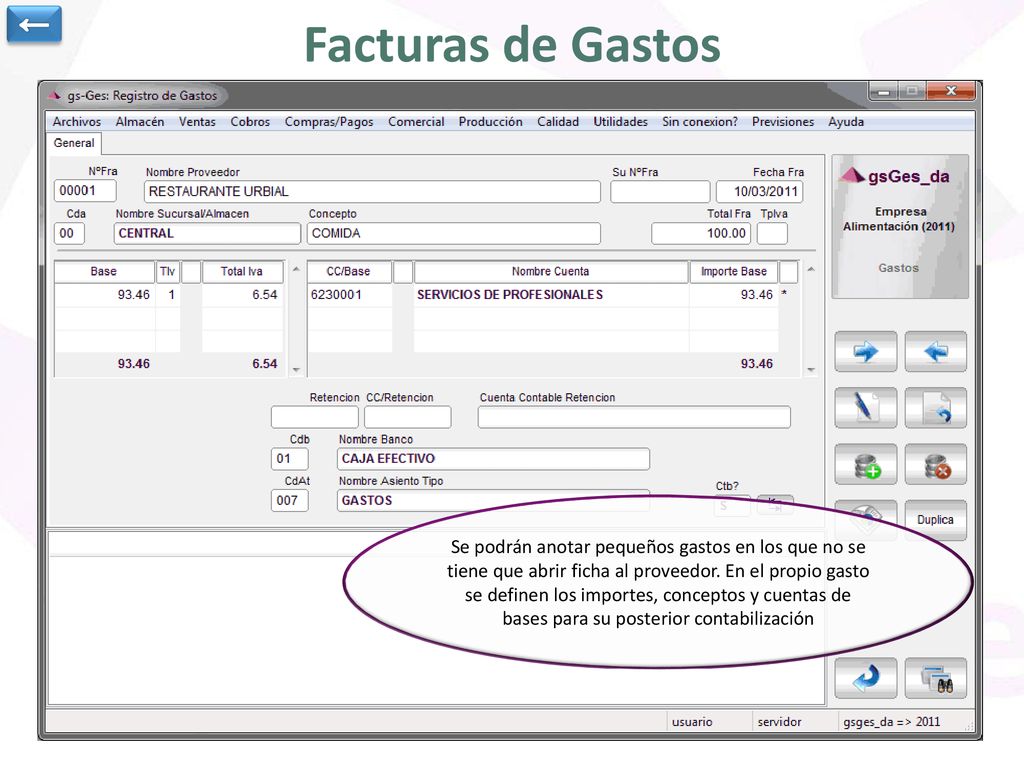Click the Total Fra field 100.00
Viewport: 1024px width, 768px height.
pos(701,233)
